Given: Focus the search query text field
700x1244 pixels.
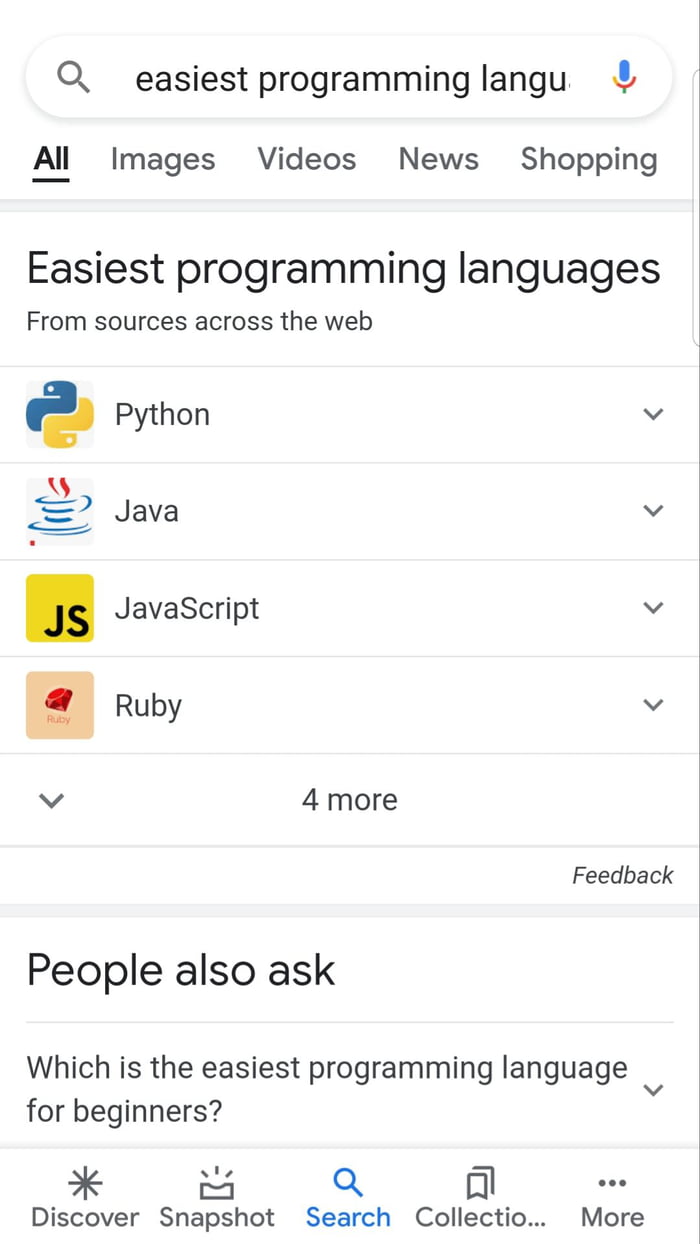Looking at the screenshot, I should click(352, 78).
